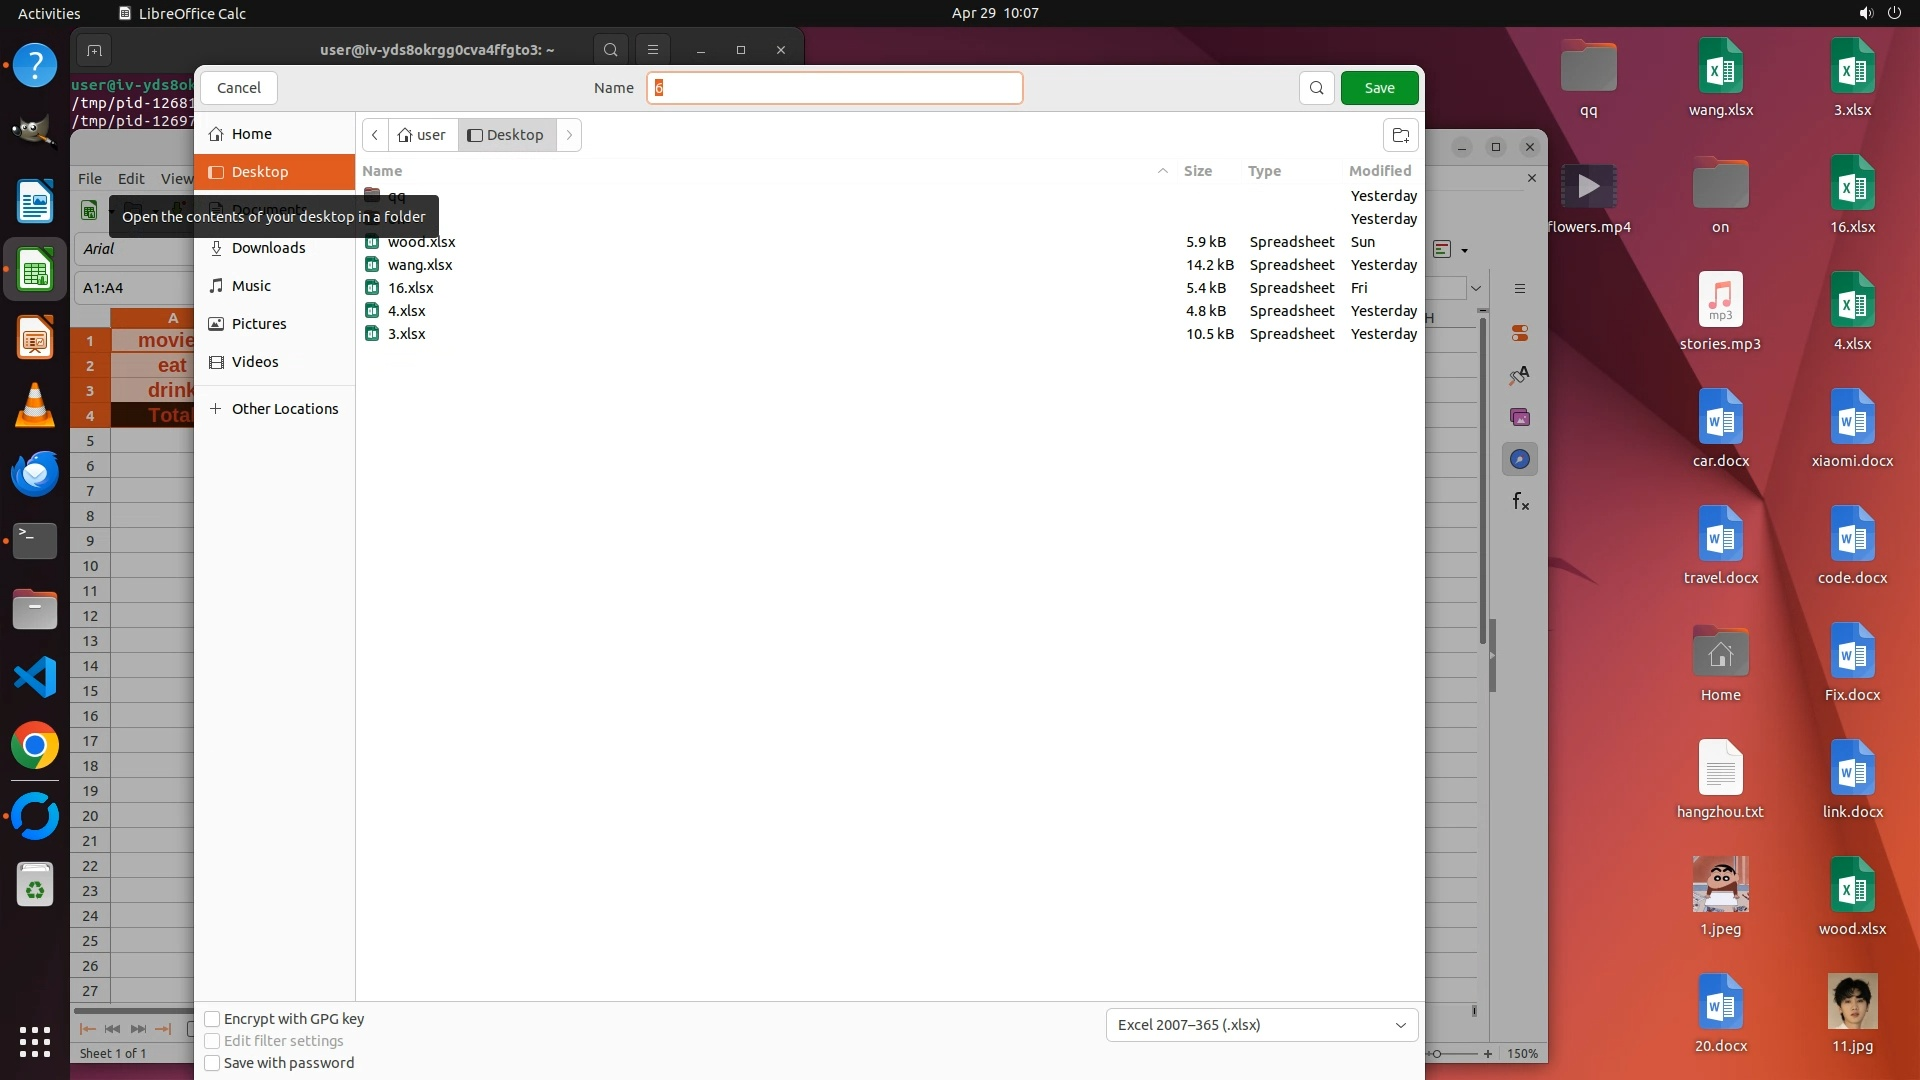The width and height of the screenshot is (1920, 1080).
Task: Click the search icon in save dialog
Action: tap(1316, 88)
